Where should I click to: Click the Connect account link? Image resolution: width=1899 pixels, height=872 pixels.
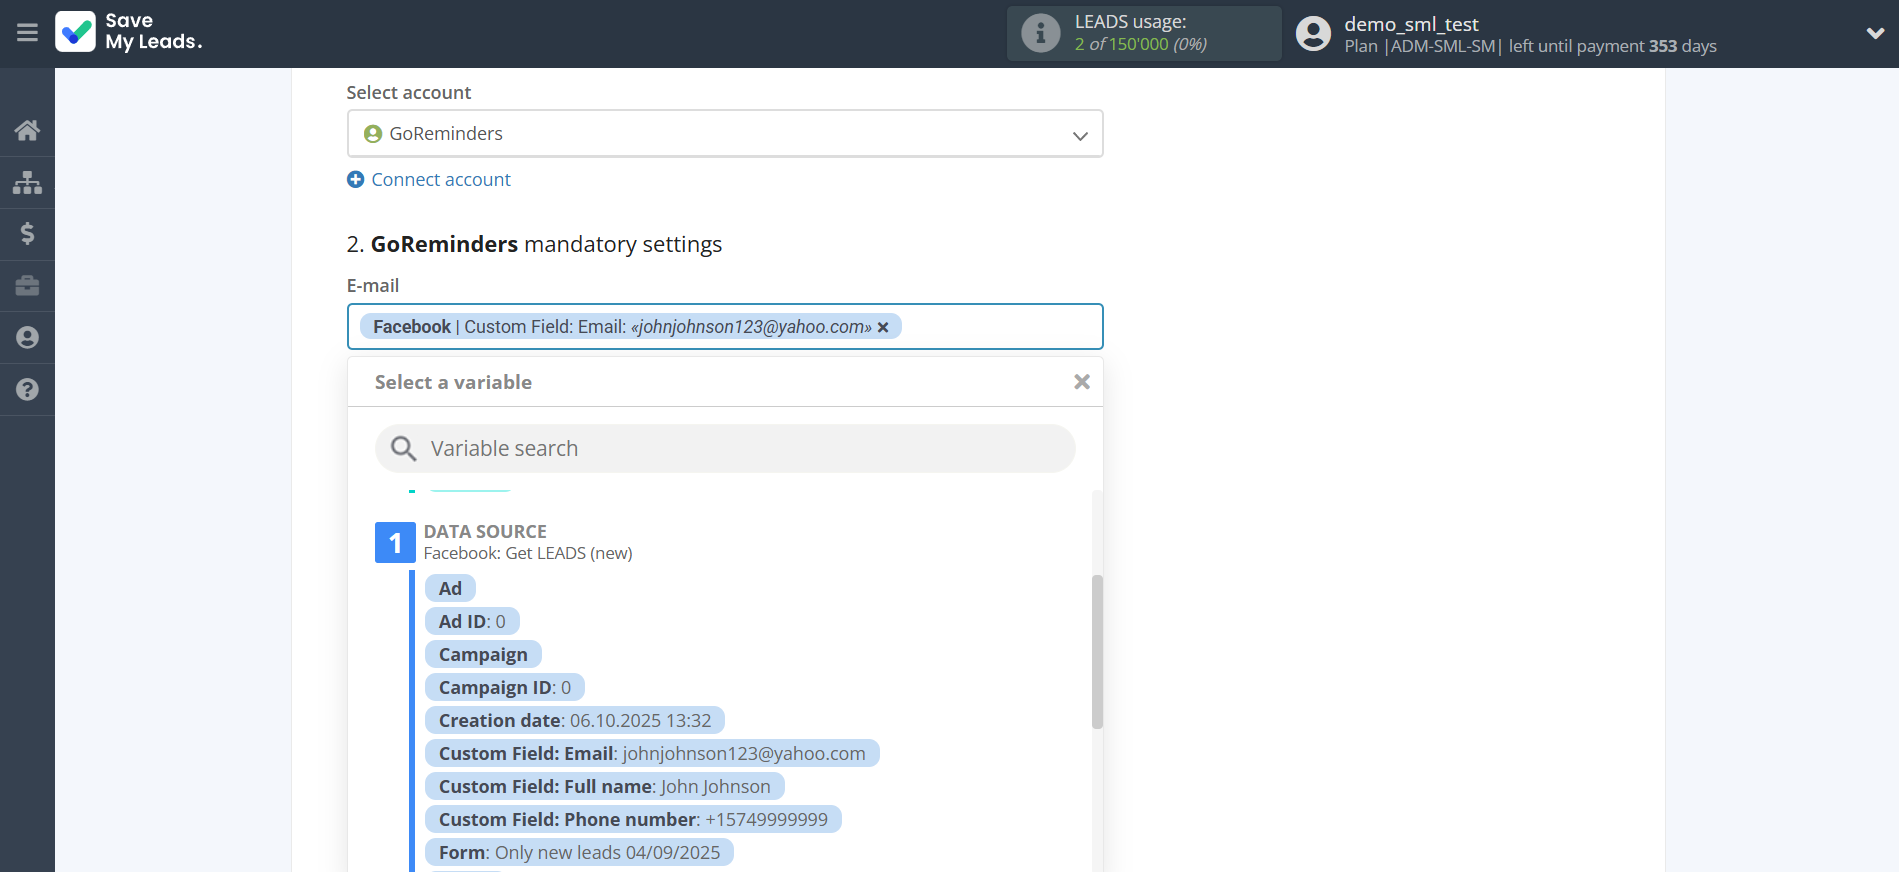click(440, 180)
